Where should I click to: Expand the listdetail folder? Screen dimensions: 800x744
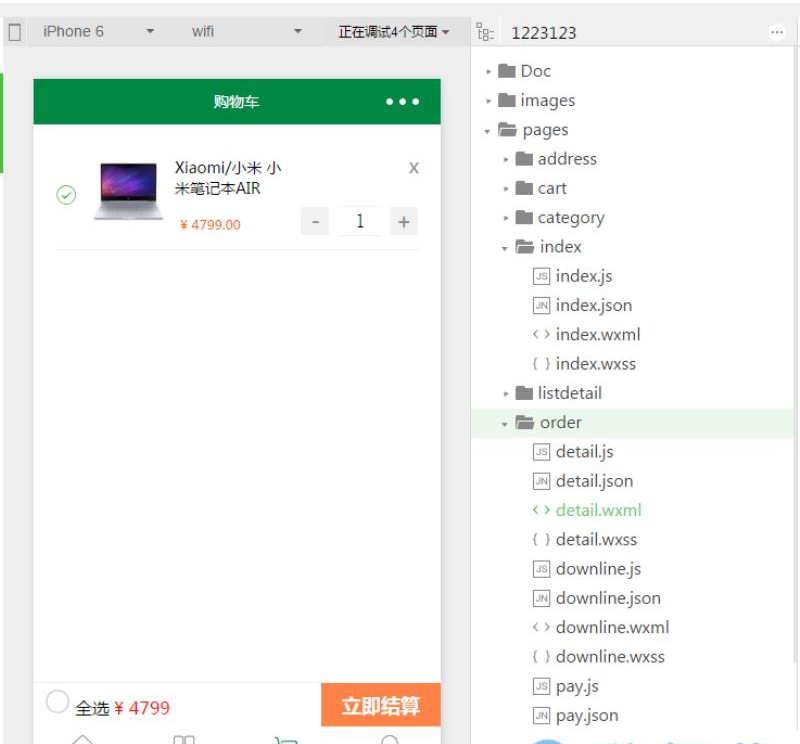506,394
